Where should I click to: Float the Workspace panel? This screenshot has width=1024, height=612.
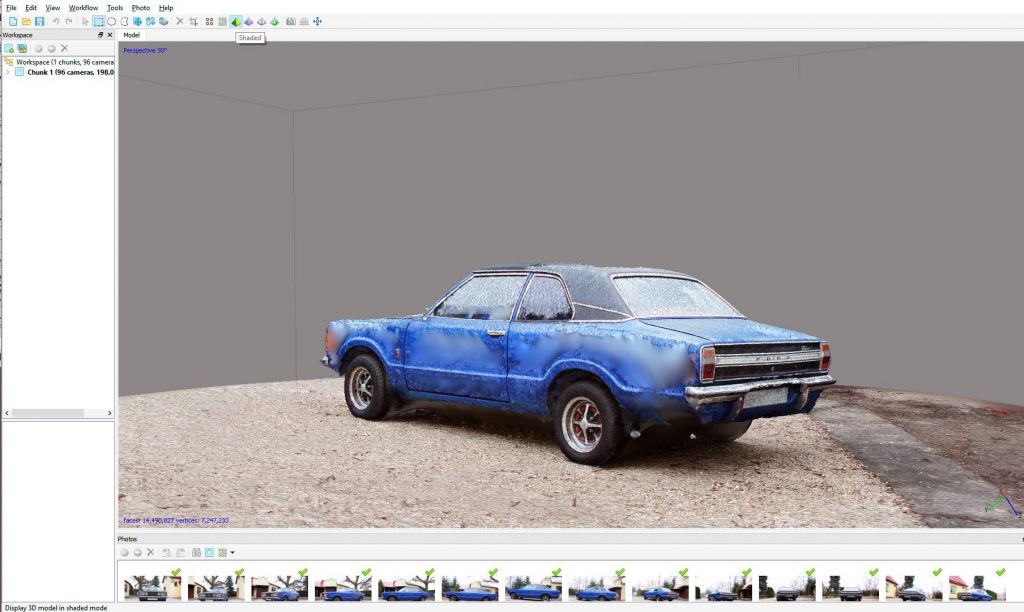click(x=100, y=35)
